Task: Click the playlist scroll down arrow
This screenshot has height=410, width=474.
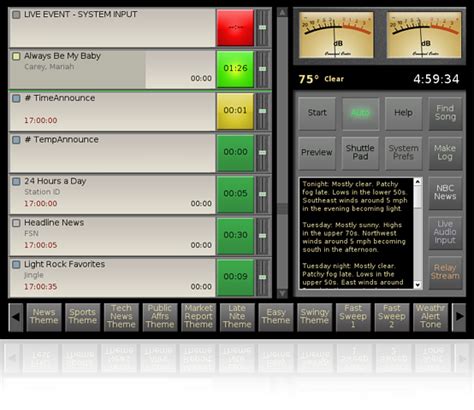Action: click(x=282, y=293)
